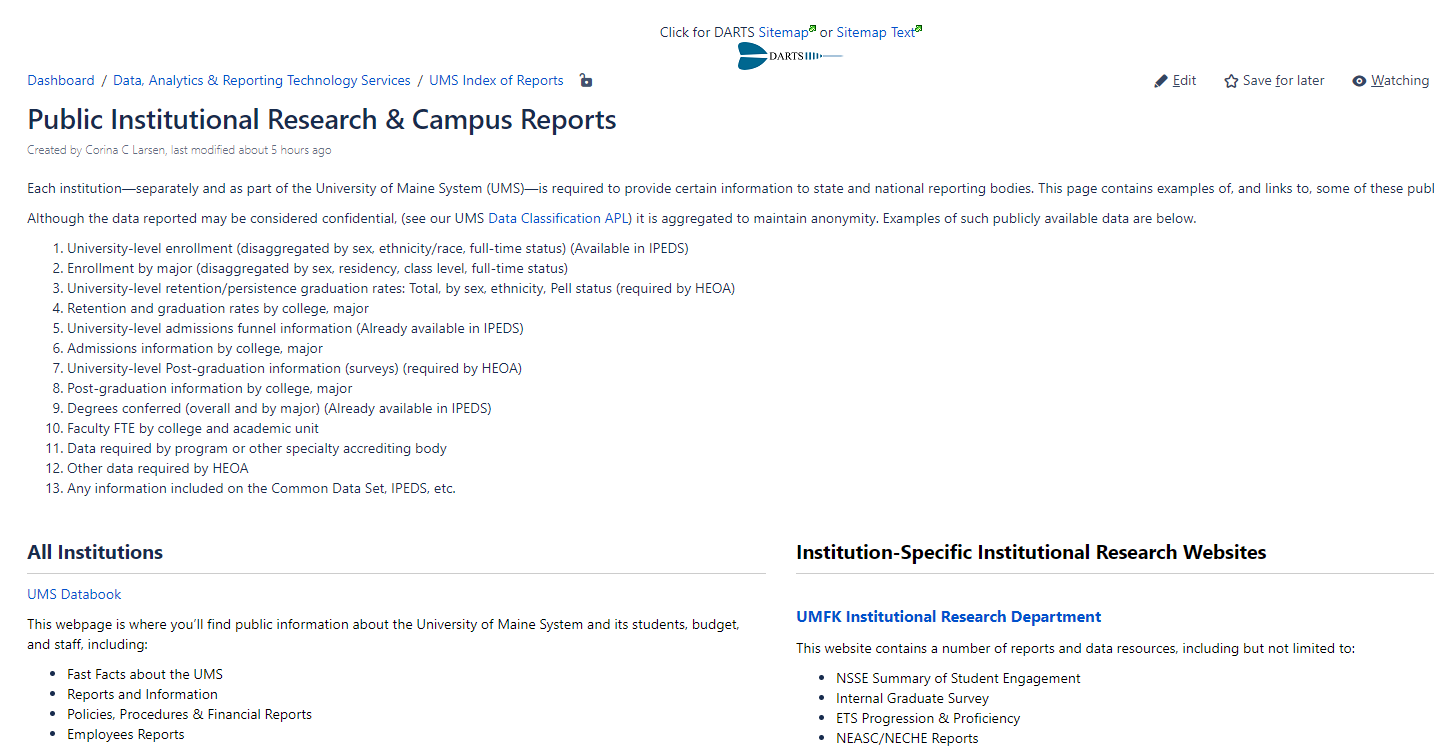Click the 'All Institutions' heading

[x=95, y=552]
